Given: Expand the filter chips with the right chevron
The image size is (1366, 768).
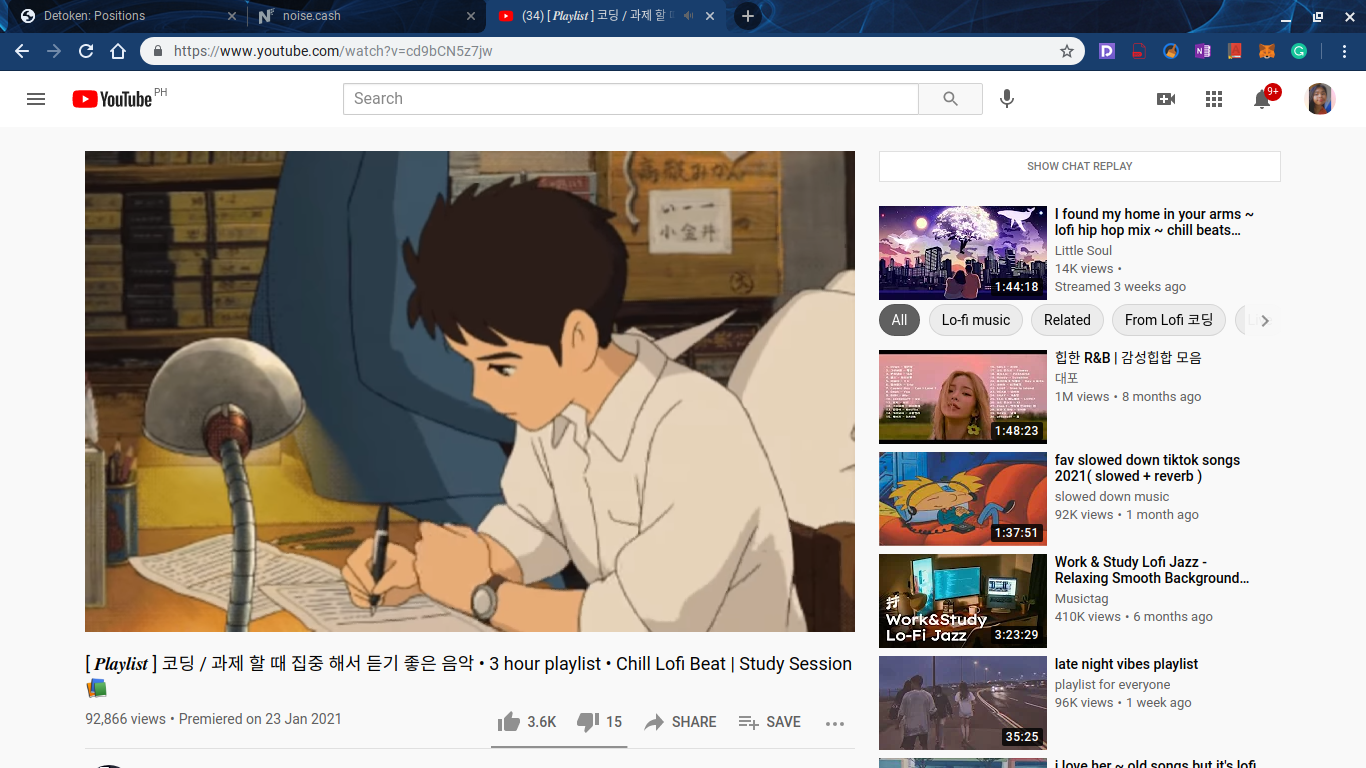Looking at the screenshot, I should click(x=1264, y=320).
